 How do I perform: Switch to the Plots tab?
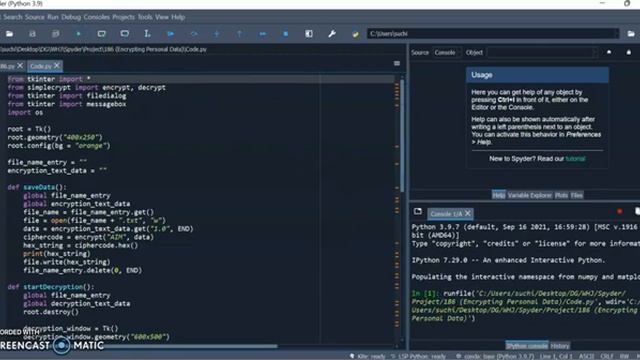click(562, 195)
